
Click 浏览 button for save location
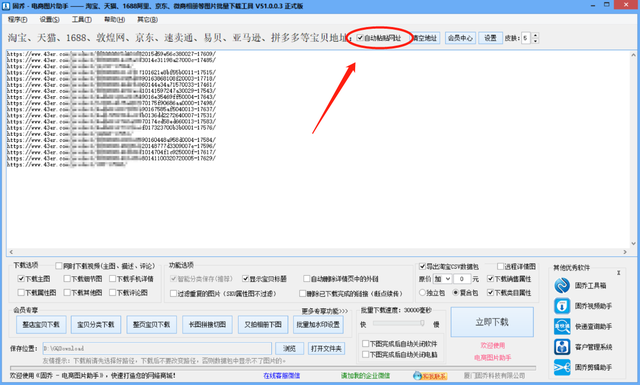click(289, 349)
